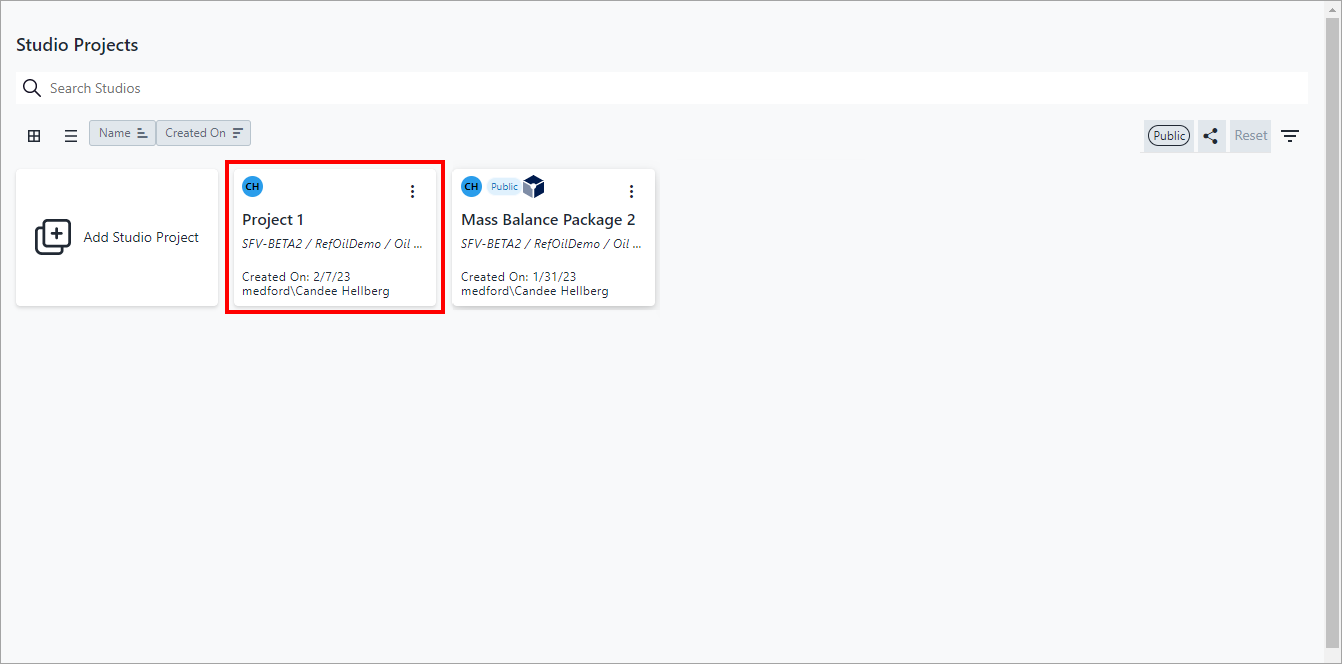Toggle sort by Name
1342x664 pixels.
click(x=122, y=133)
